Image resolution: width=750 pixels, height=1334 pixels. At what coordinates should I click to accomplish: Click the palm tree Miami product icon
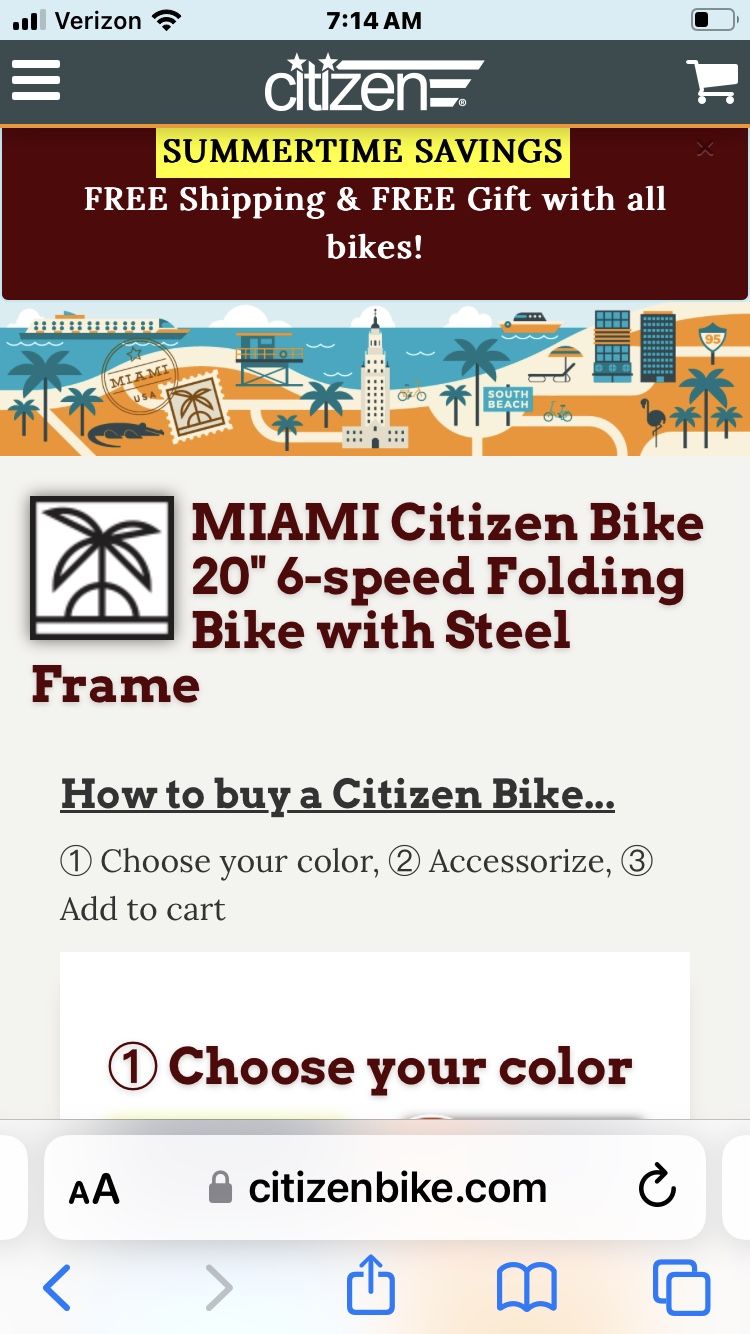click(x=101, y=566)
